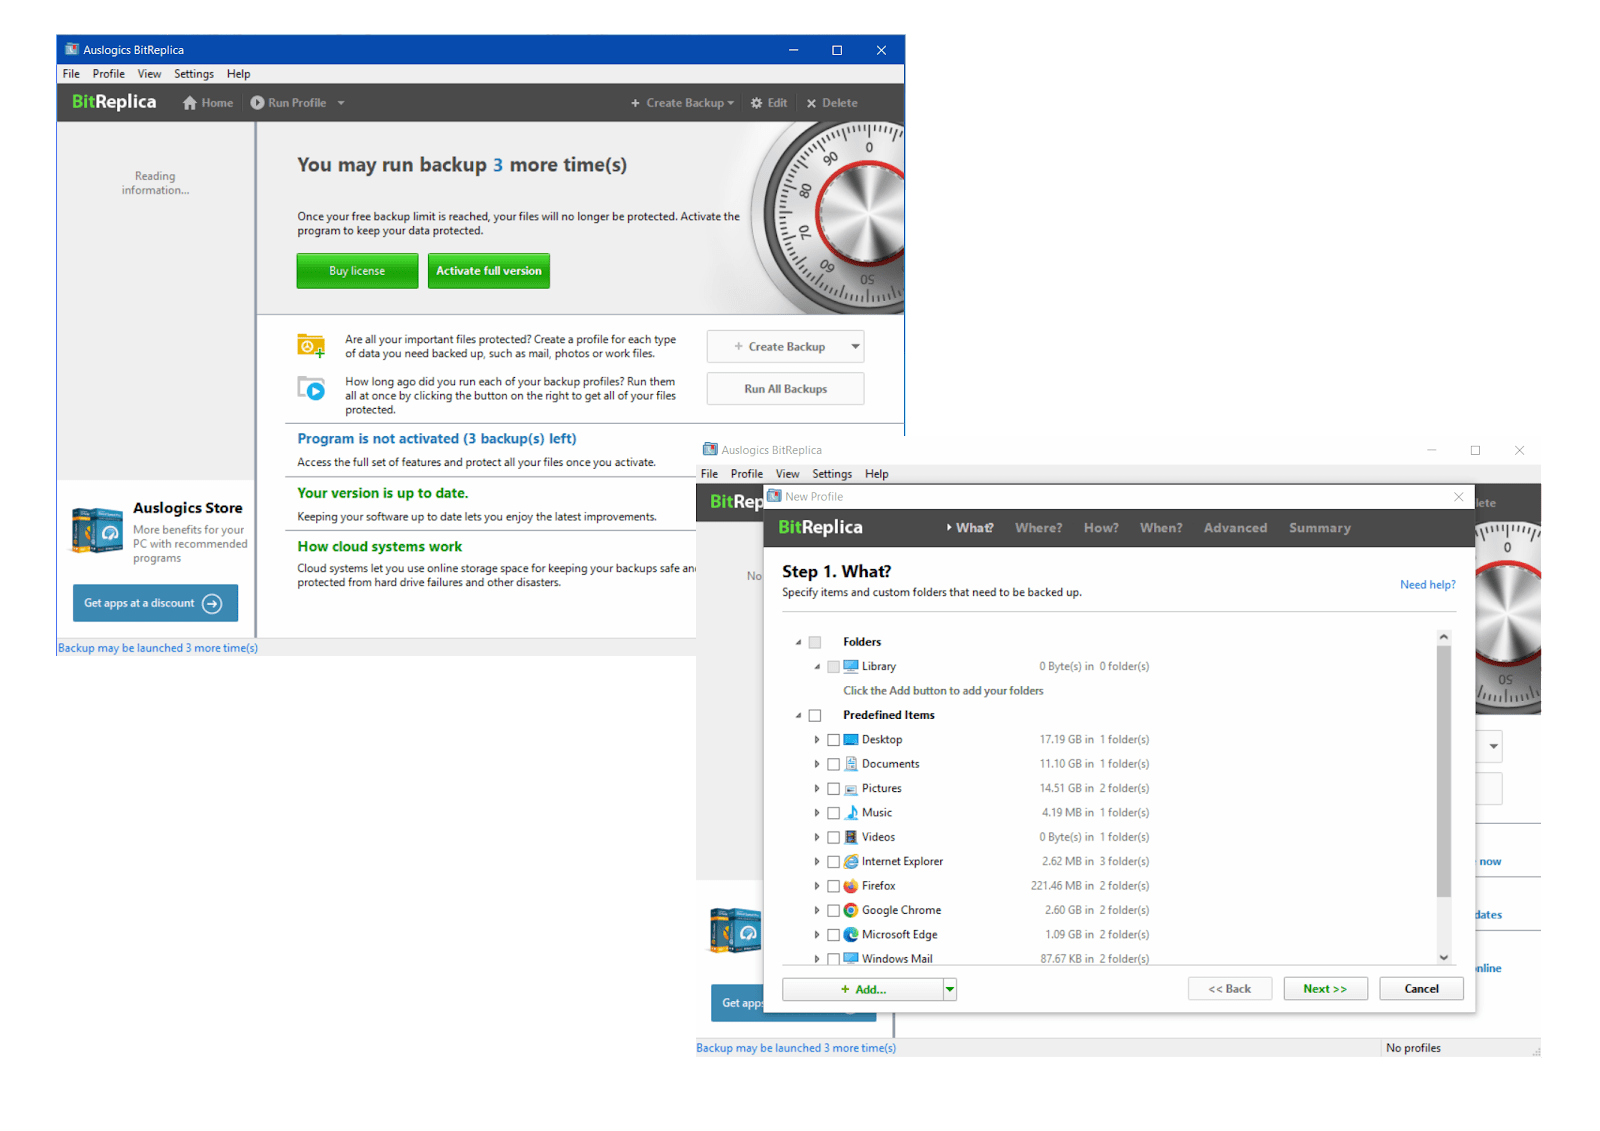Switch to the Advanced wizard step
The image size is (1600, 1131).
coord(1235,528)
